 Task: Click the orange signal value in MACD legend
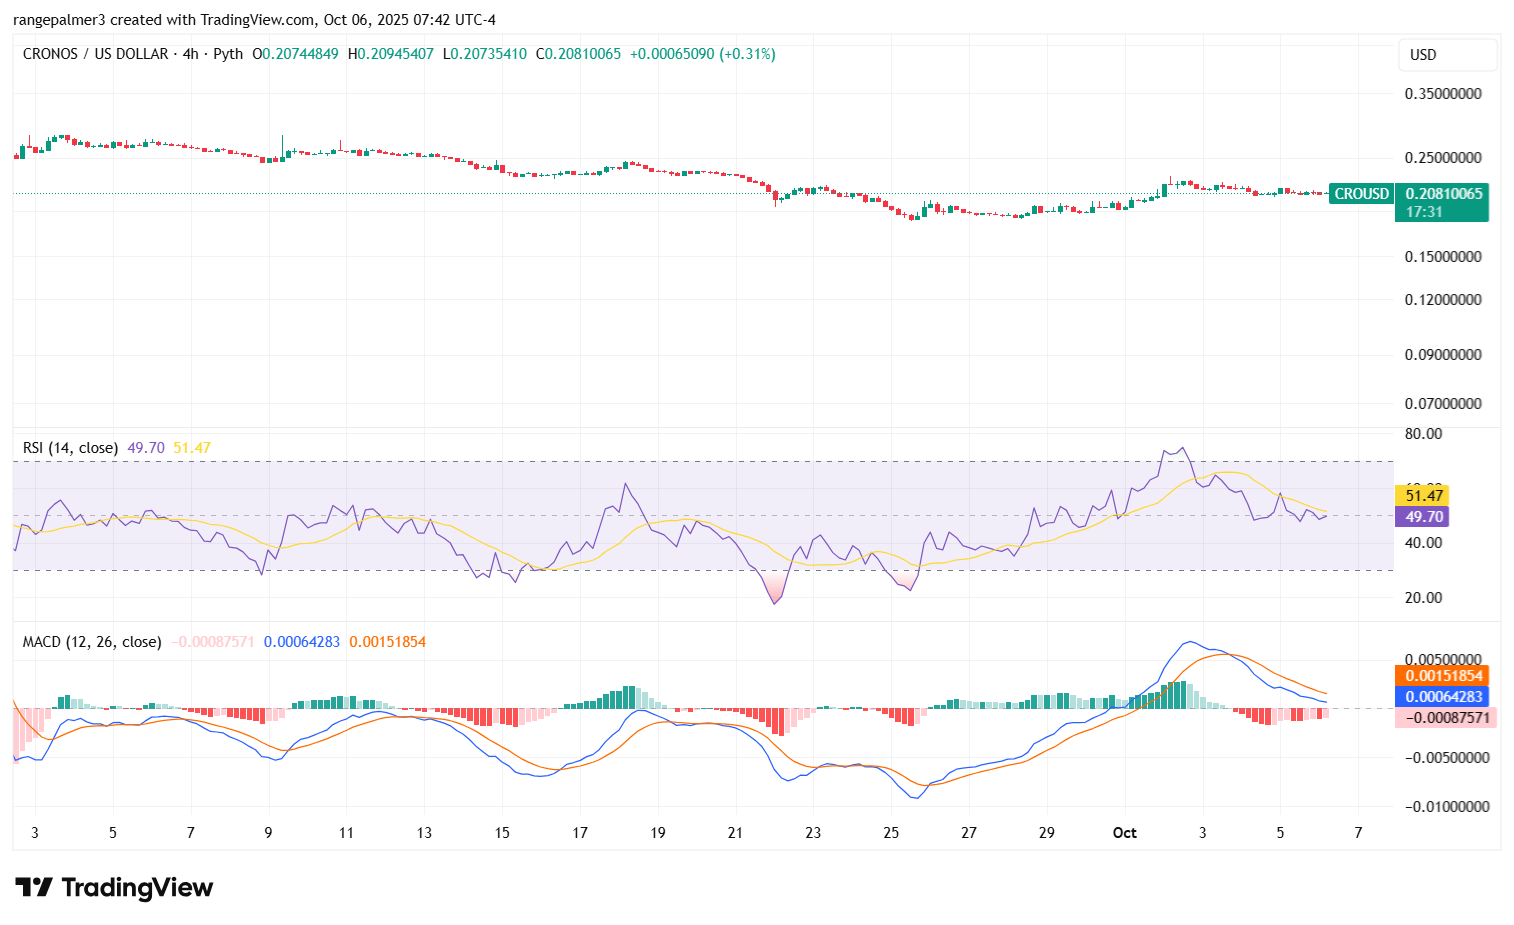(x=387, y=642)
